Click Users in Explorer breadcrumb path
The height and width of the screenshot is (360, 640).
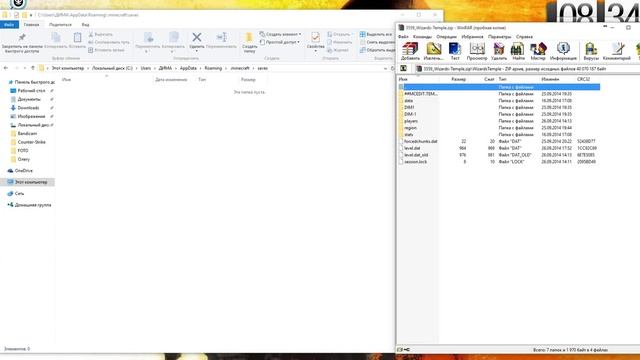[x=146, y=68]
